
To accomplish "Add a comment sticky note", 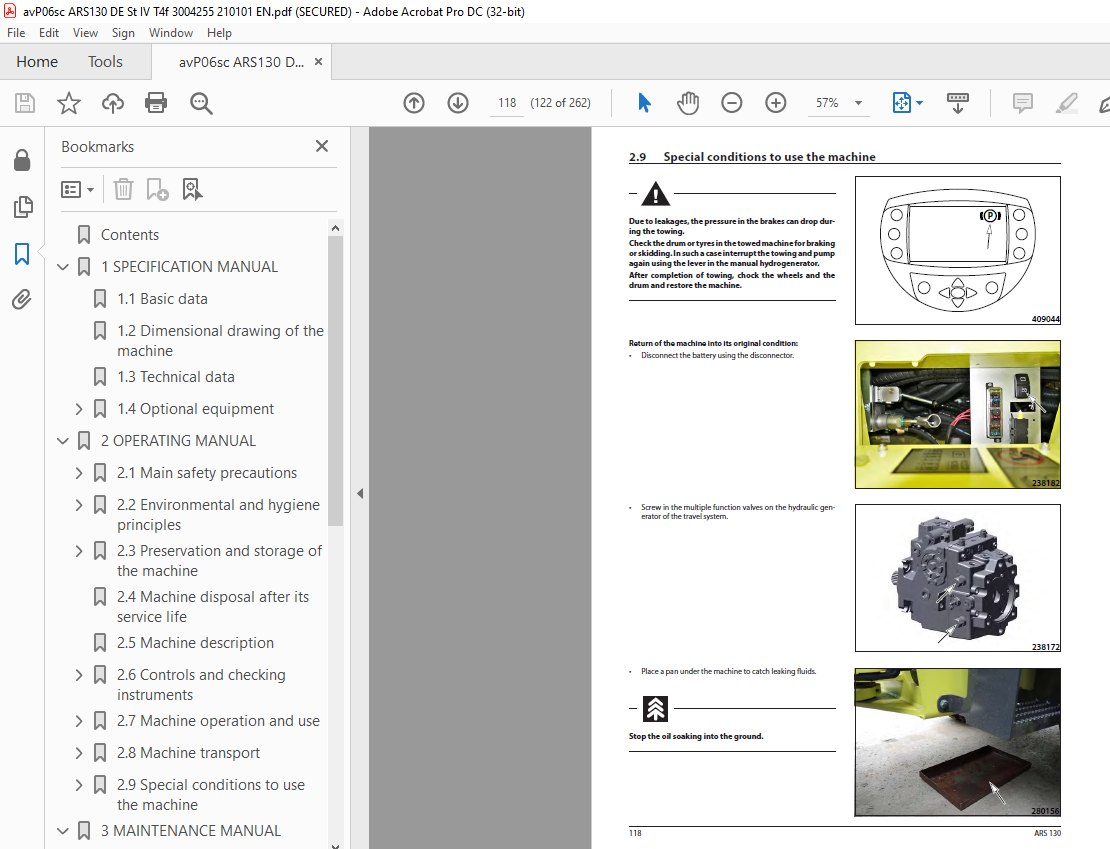I will point(1022,103).
